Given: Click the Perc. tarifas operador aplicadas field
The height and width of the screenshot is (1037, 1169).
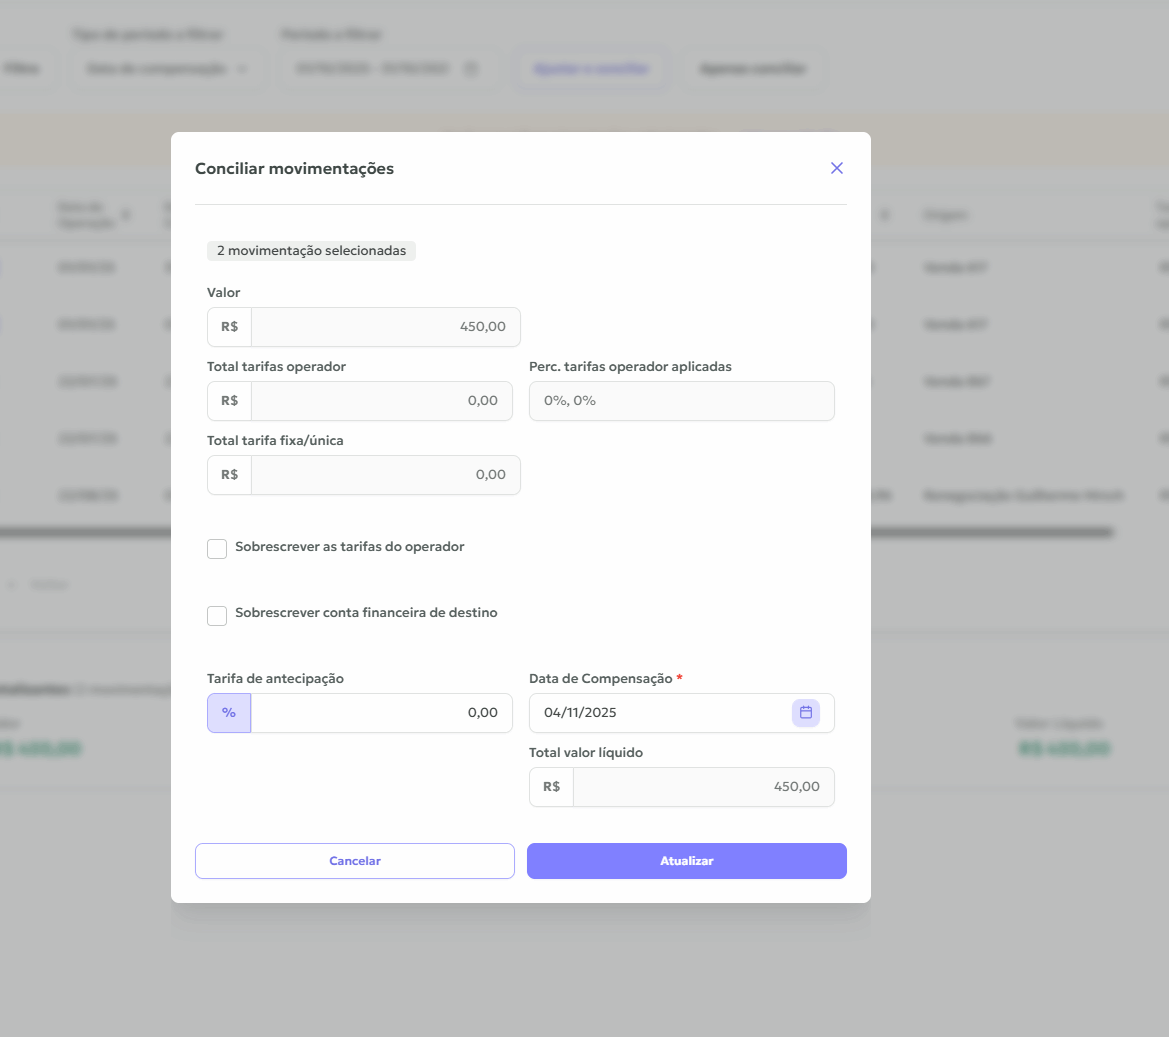Looking at the screenshot, I should [x=681, y=401].
